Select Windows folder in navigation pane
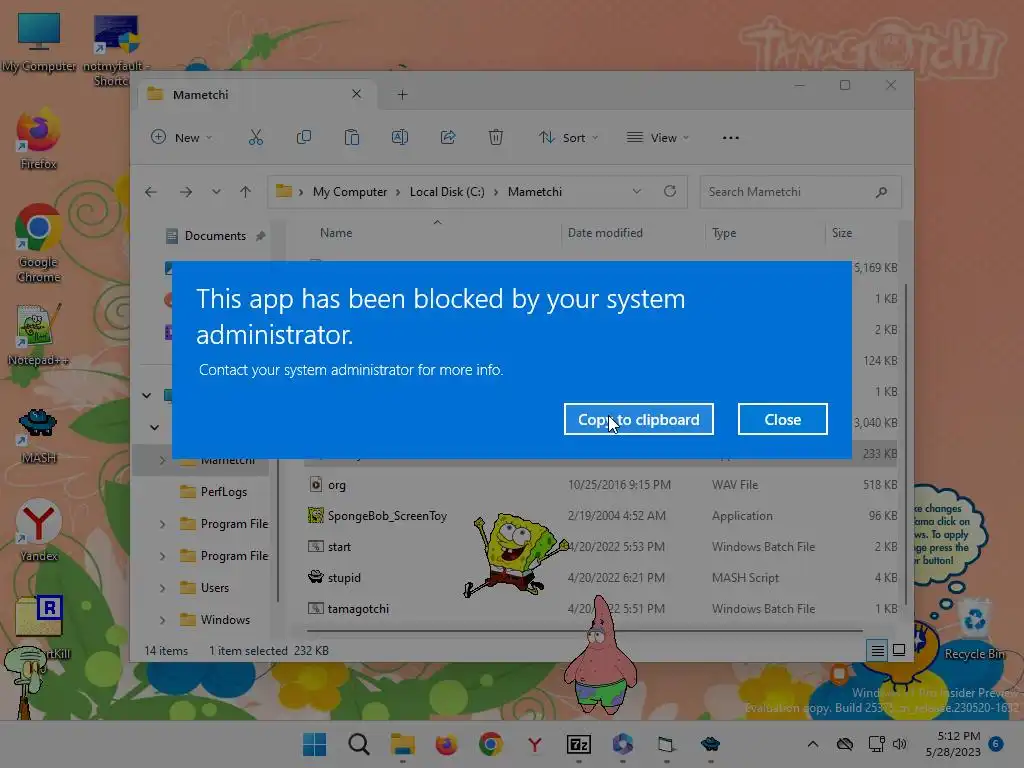Image resolution: width=1024 pixels, height=768 pixels. point(225,620)
